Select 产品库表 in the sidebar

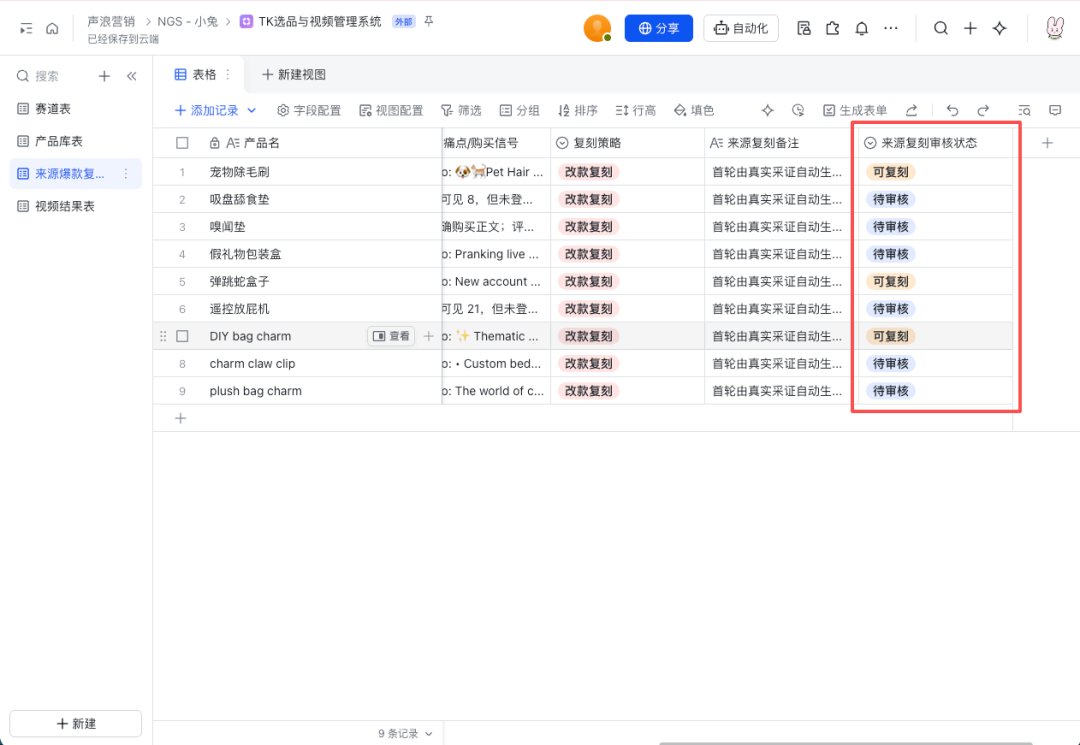pos(59,141)
